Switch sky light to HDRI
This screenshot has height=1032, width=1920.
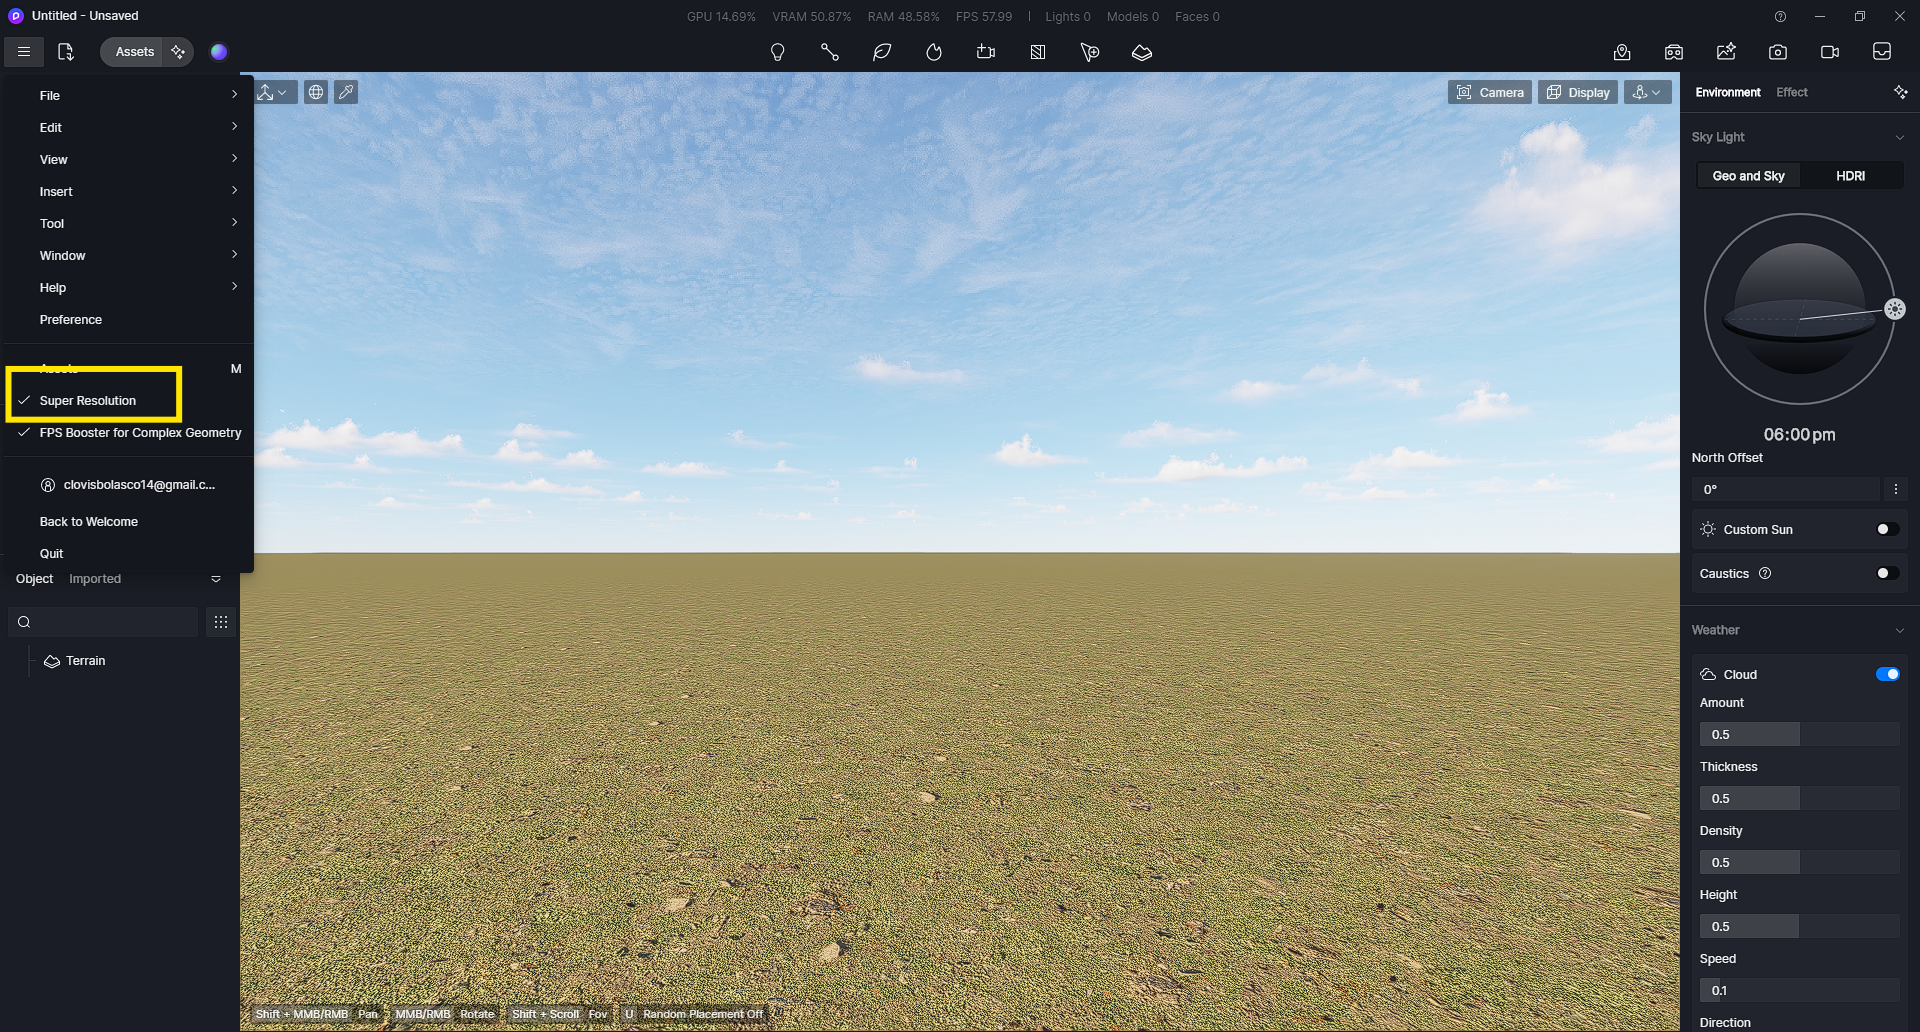(x=1850, y=176)
